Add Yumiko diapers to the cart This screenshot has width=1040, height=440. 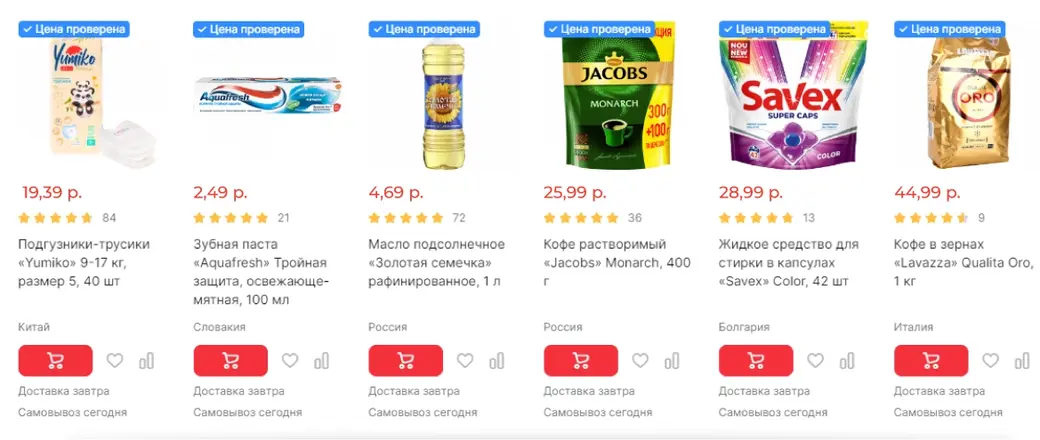click(x=56, y=360)
